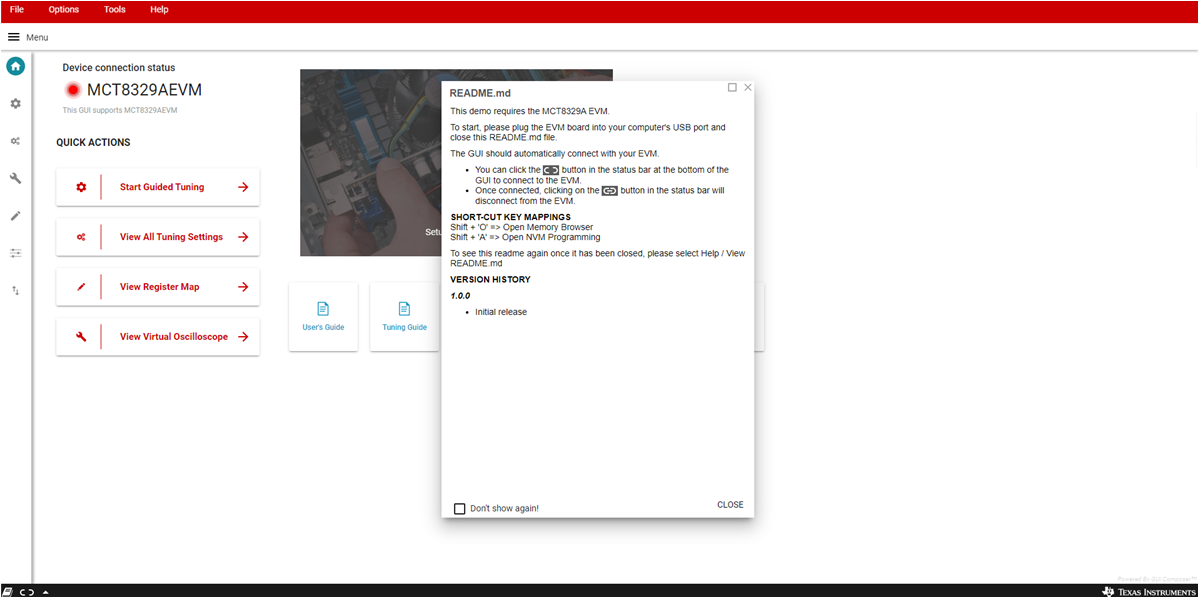Image resolution: width=1200 pixels, height=599 pixels.
Task: Open the gear settings icon in the sidebar
Action: tap(15, 104)
